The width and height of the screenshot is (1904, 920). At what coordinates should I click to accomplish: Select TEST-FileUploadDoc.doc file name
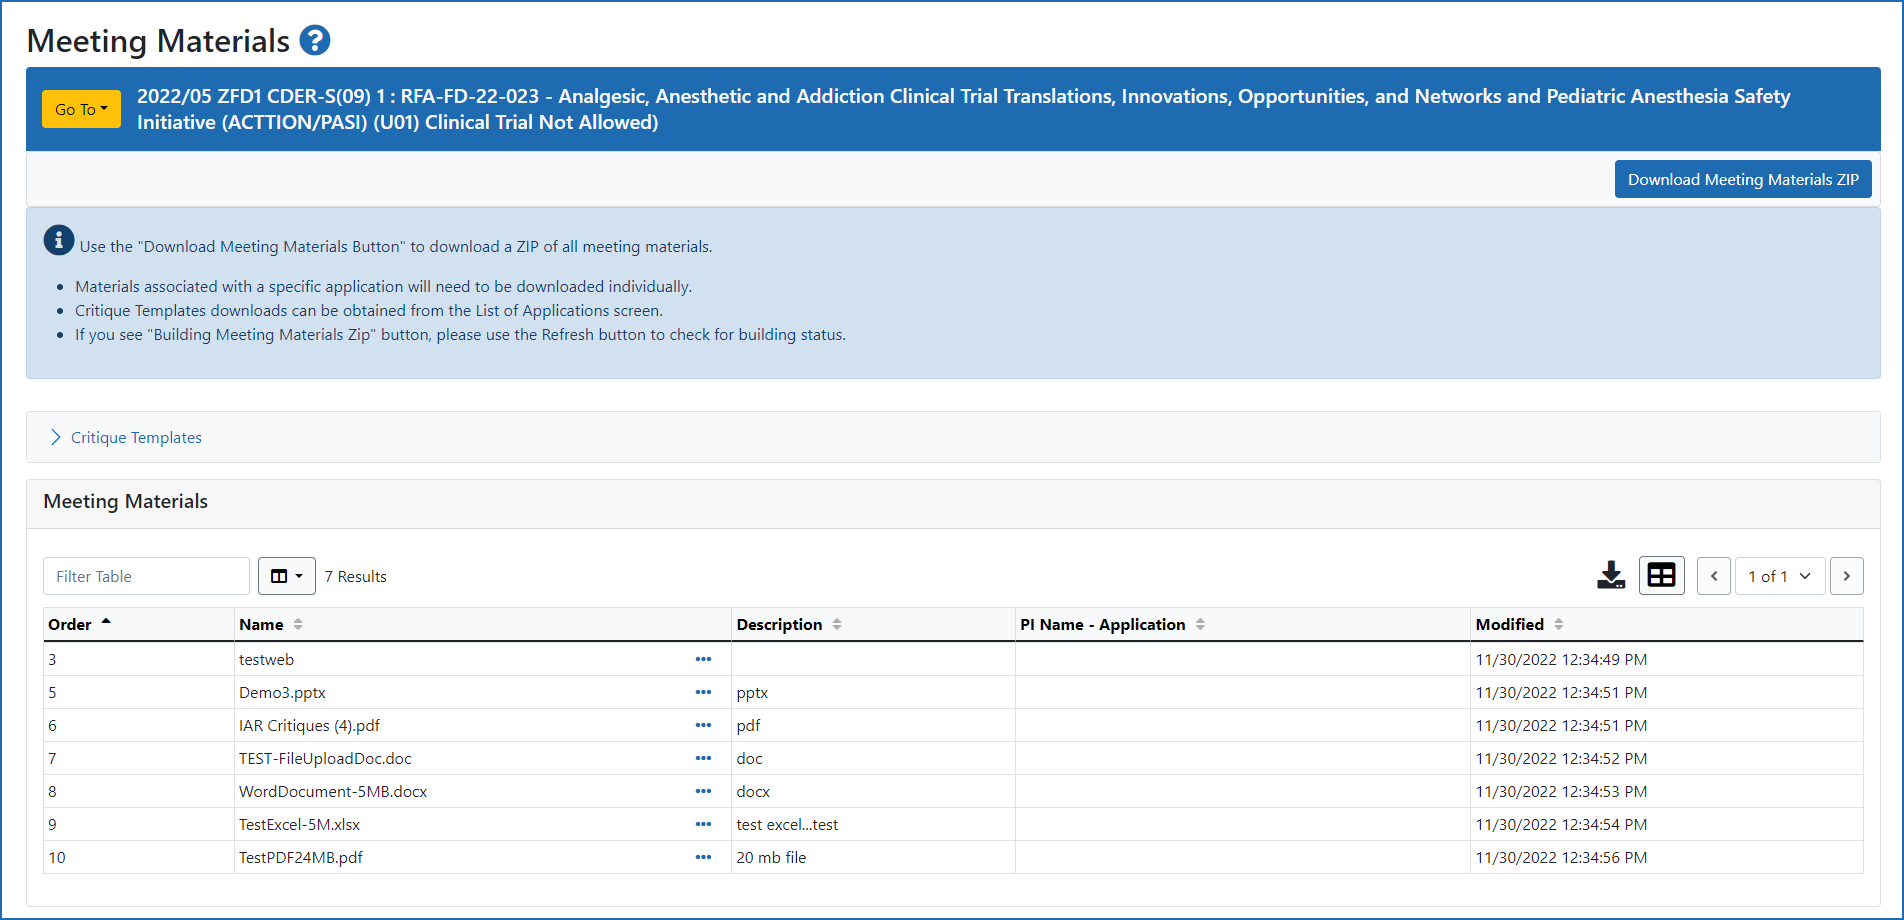coord(325,758)
